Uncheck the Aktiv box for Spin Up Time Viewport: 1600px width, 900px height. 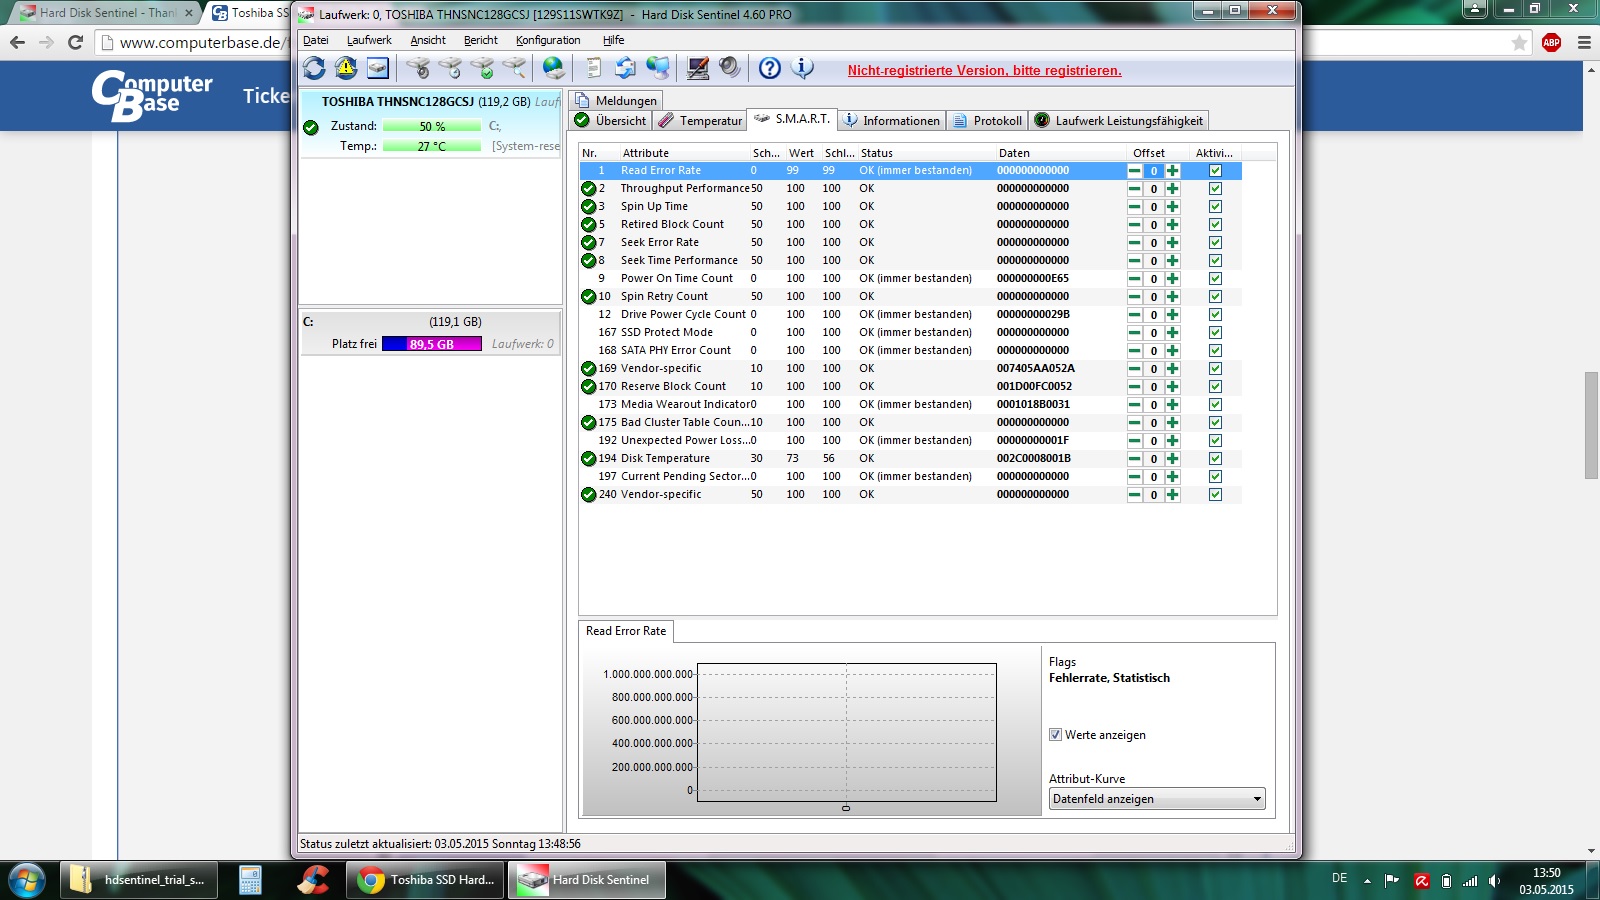(1215, 207)
